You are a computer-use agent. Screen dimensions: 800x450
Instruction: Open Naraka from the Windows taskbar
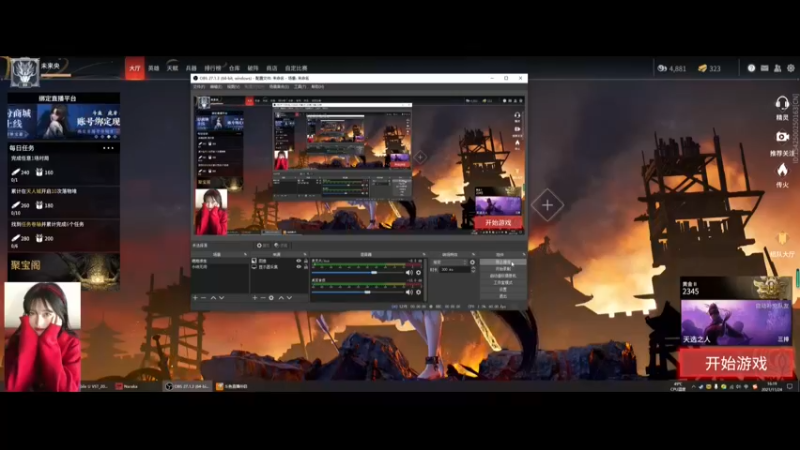(127, 386)
